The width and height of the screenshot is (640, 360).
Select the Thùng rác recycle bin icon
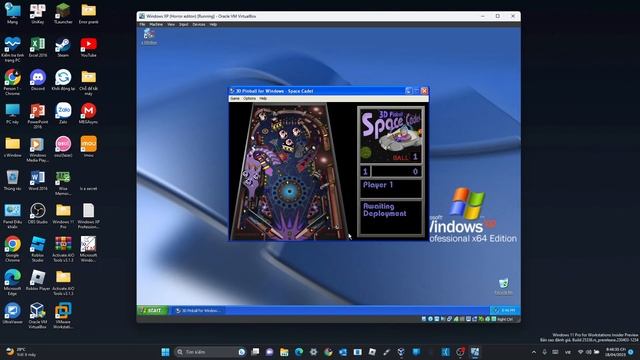click(12, 180)
